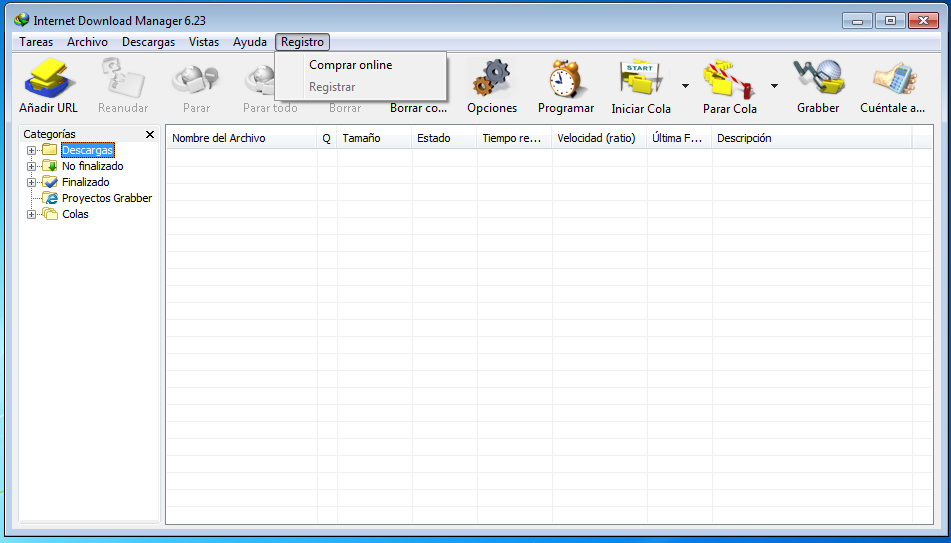
Task: Select Descargas category in tree
Action: (x=87, y=150)
